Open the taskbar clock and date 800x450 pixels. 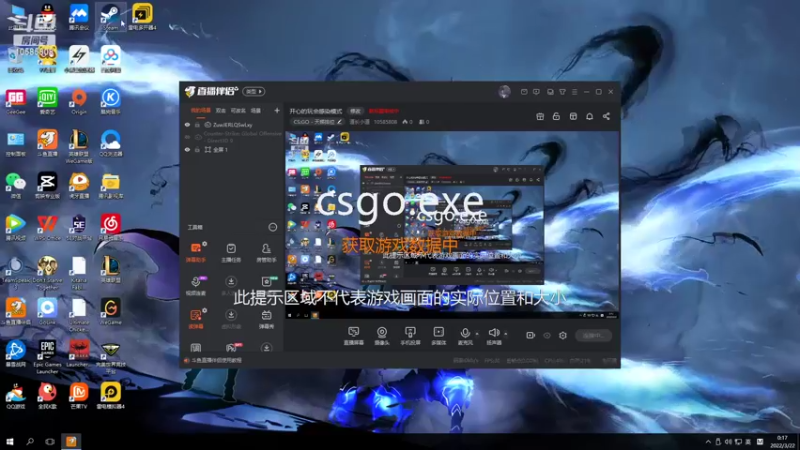point(782,442)
